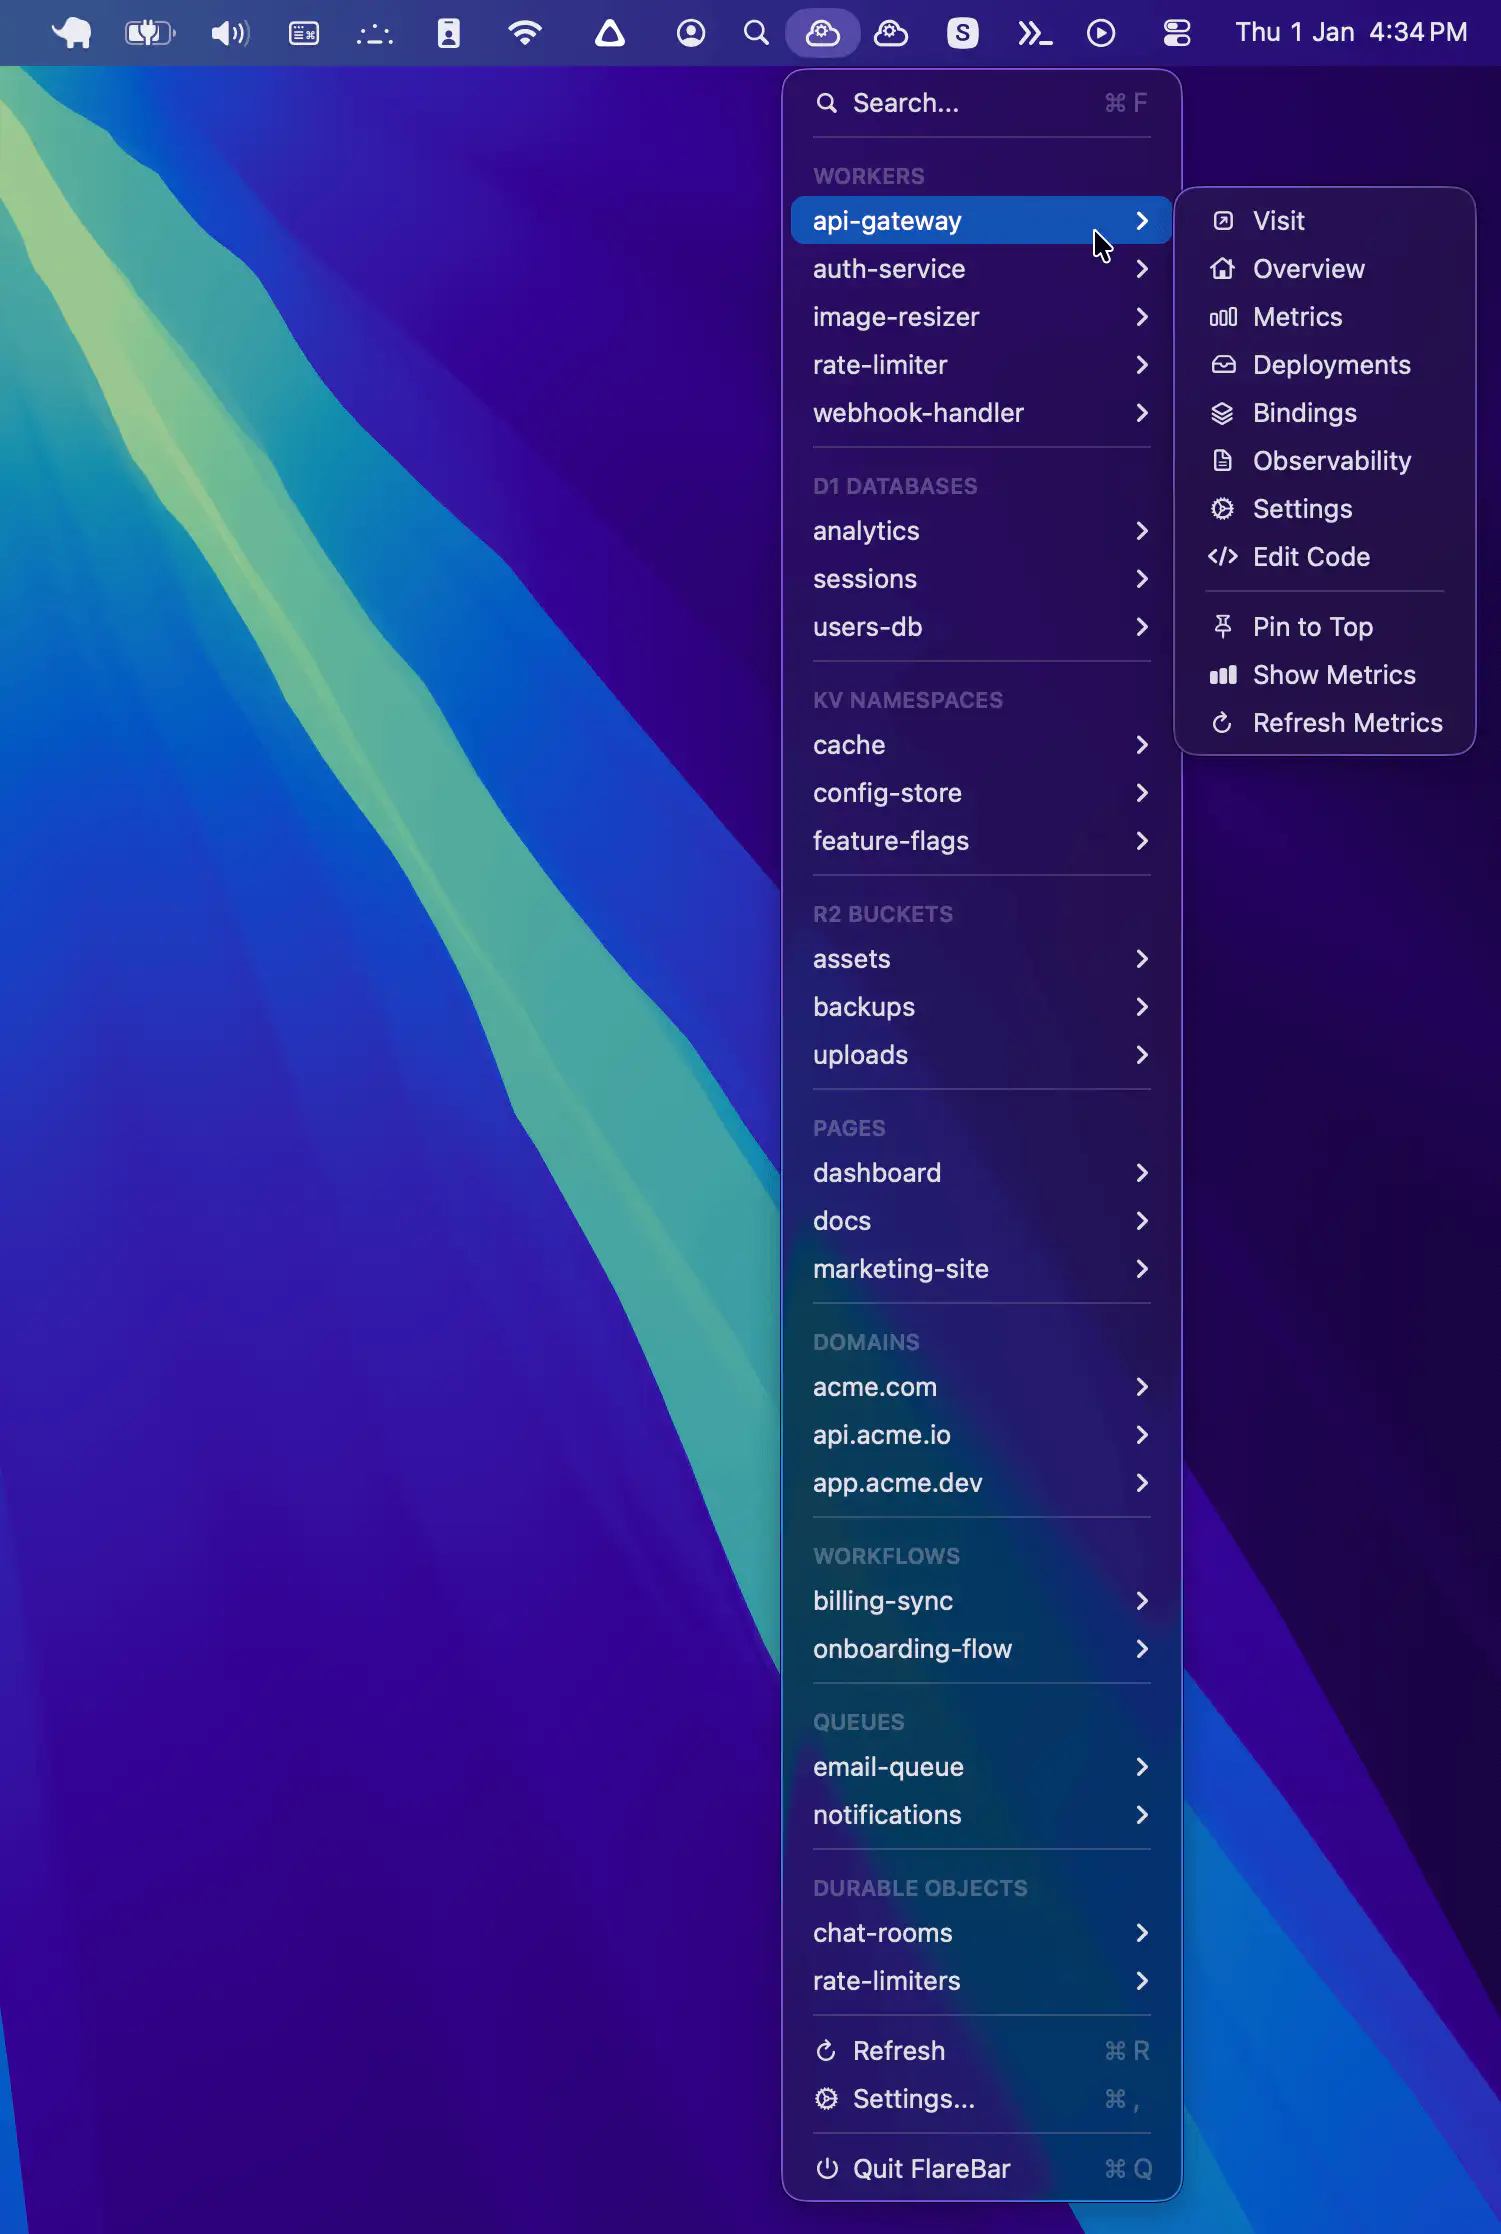Click the Observability document icon
This screenshot has height=2234, width=1501.
[1222, 461]
